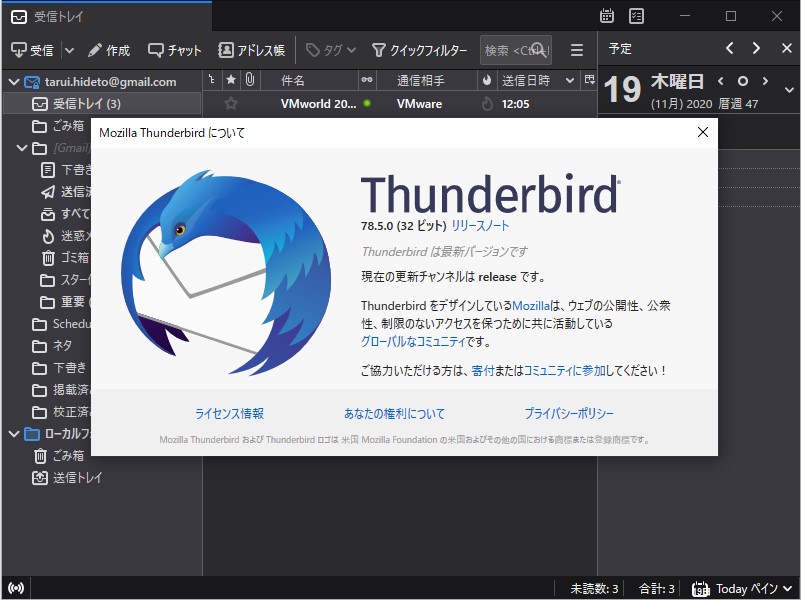Toggle the attachment column header in message list
This screenshot has width=801, height=600.
pyautogui.click(x=250, y=80)
